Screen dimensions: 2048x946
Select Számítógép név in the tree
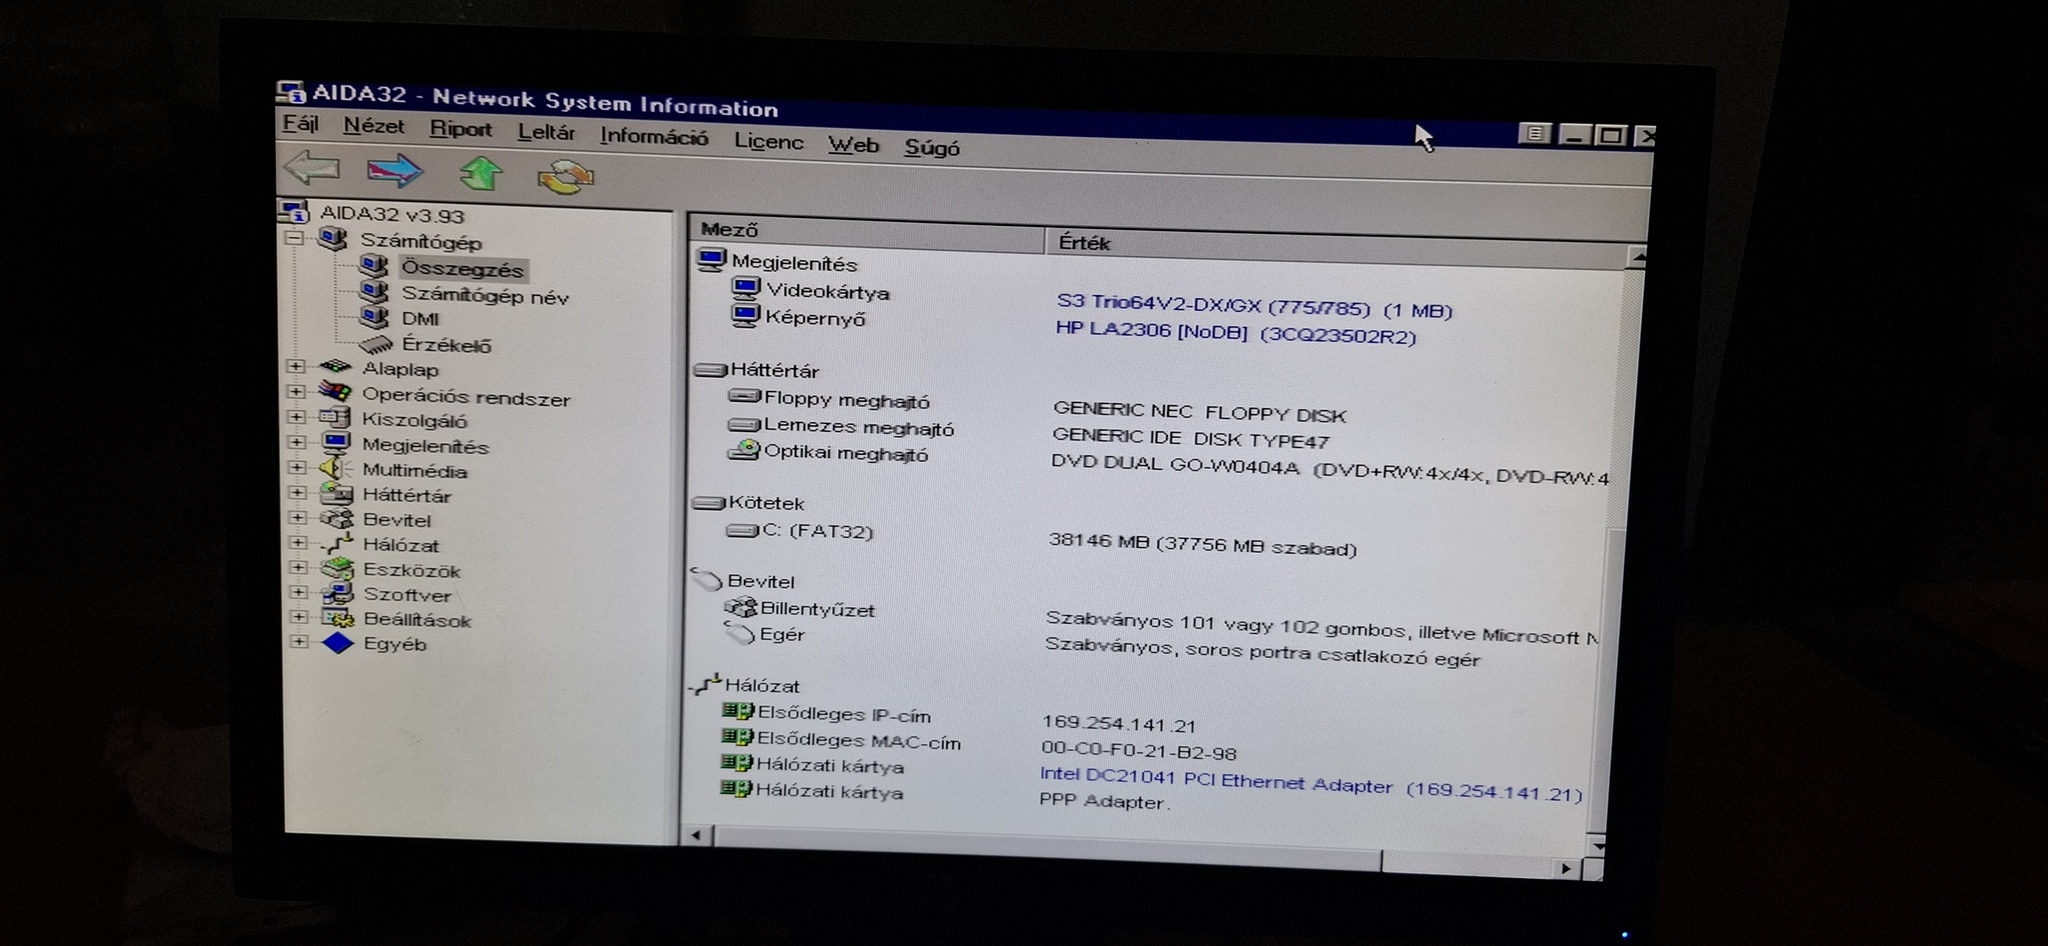coord(485,296)
